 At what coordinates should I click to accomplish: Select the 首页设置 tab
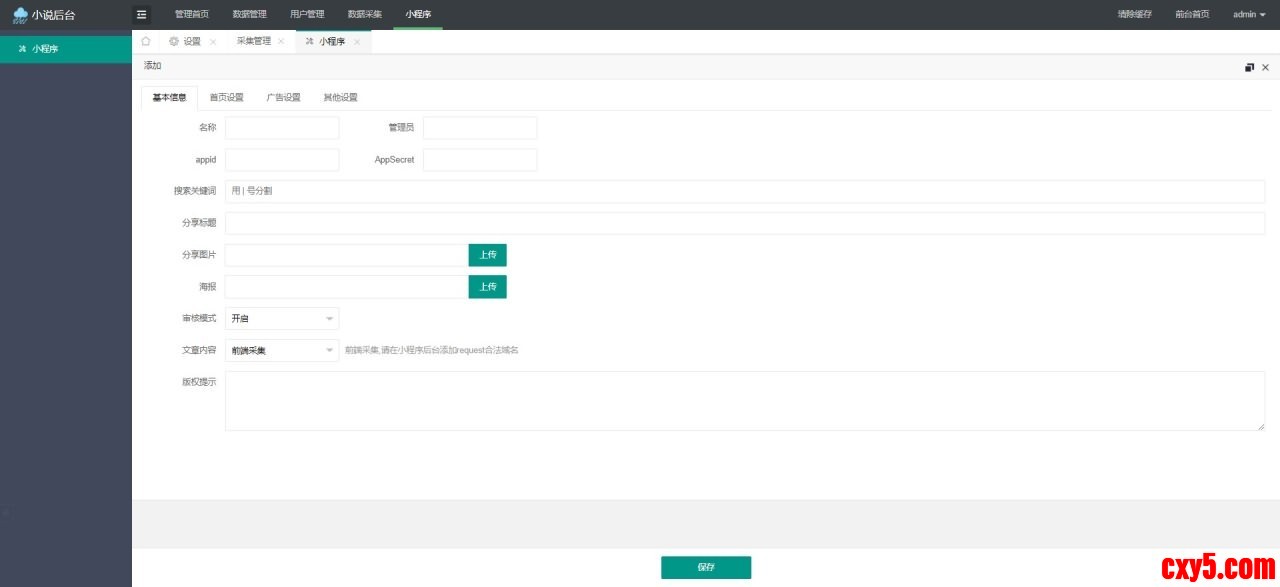(x=226, y=97)
